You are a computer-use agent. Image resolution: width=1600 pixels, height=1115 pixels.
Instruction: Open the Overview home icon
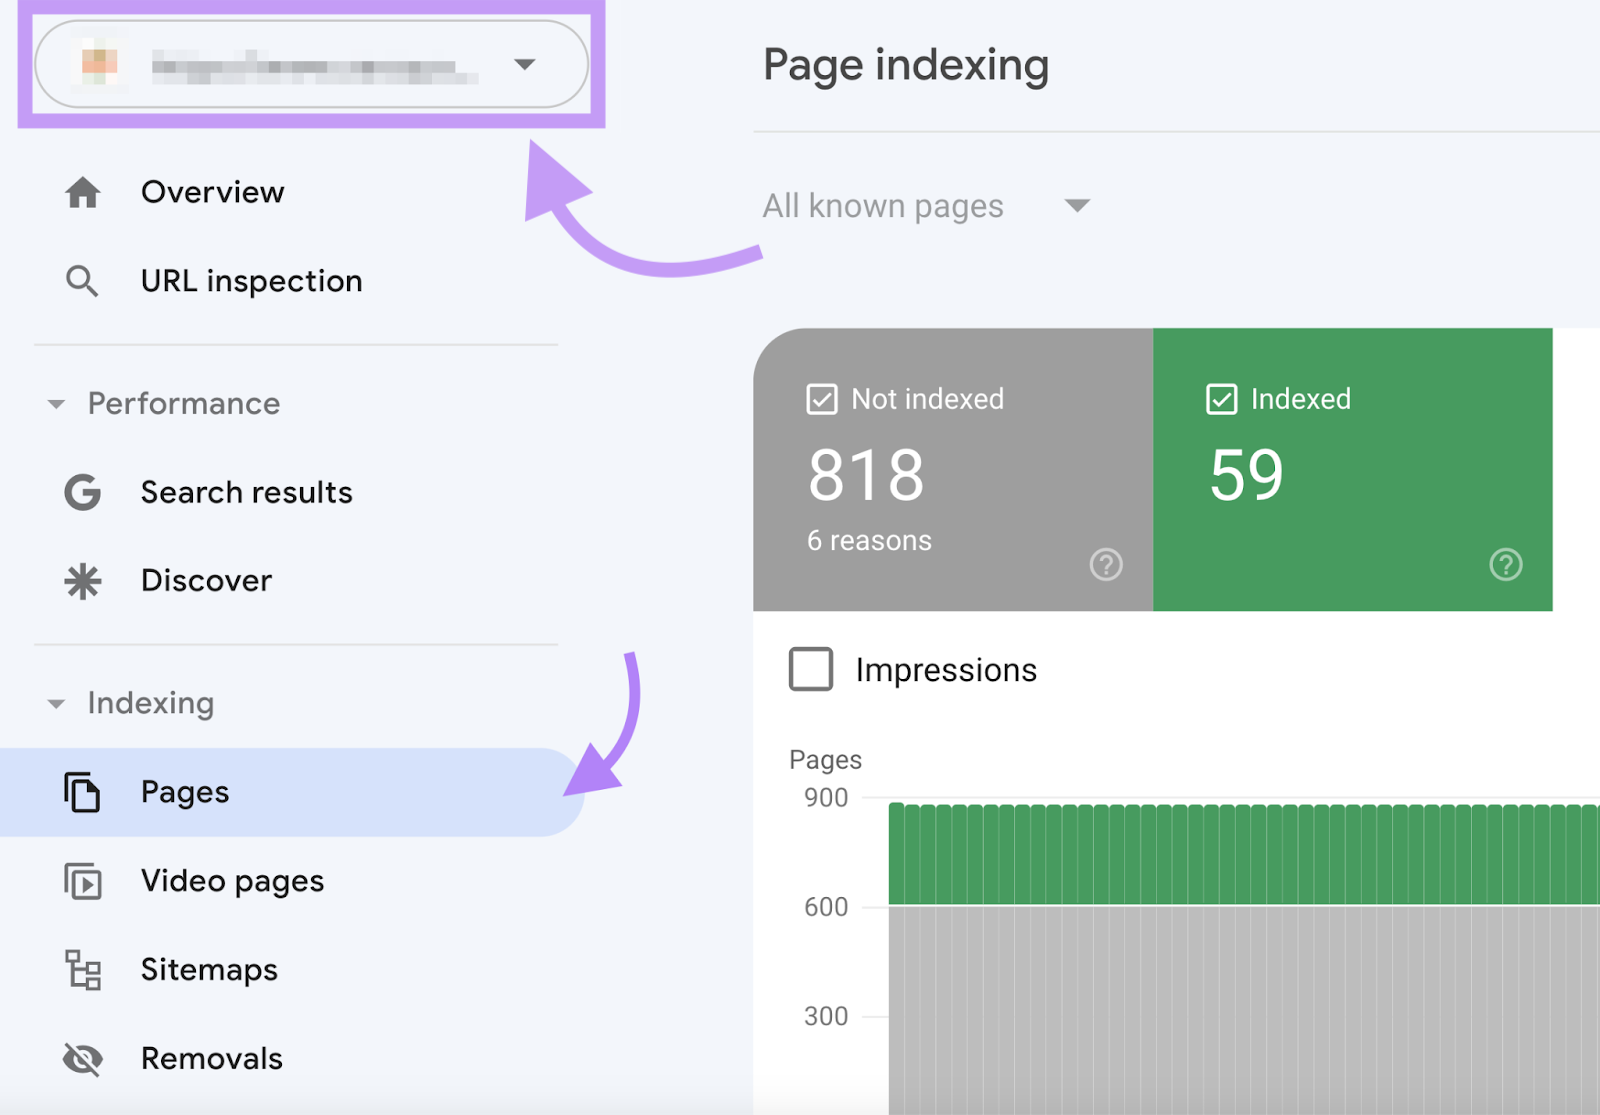(84, 192)
